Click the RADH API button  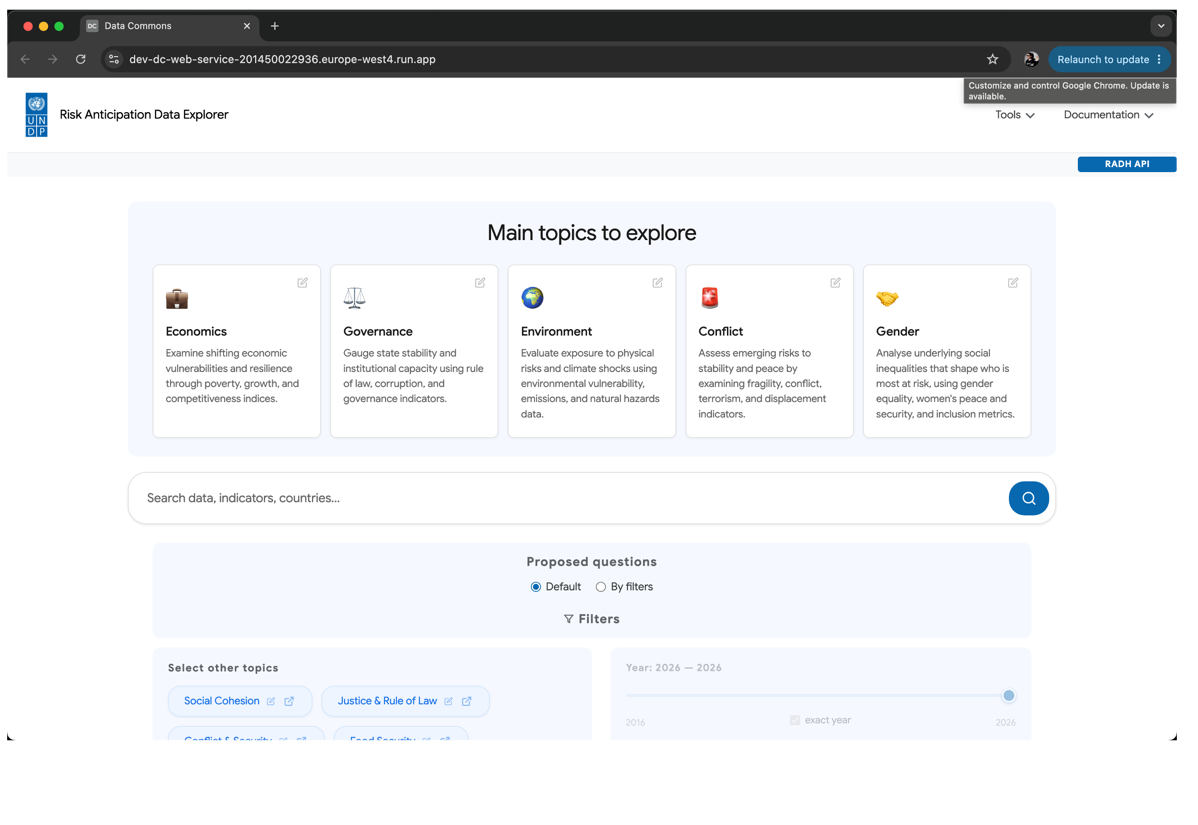(x=1126, y=164)
